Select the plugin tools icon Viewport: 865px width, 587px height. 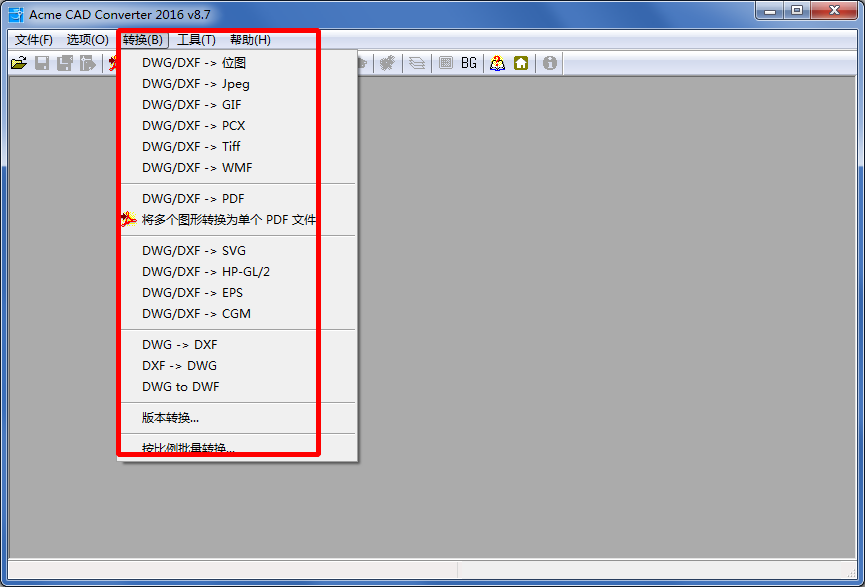point(388,62)
